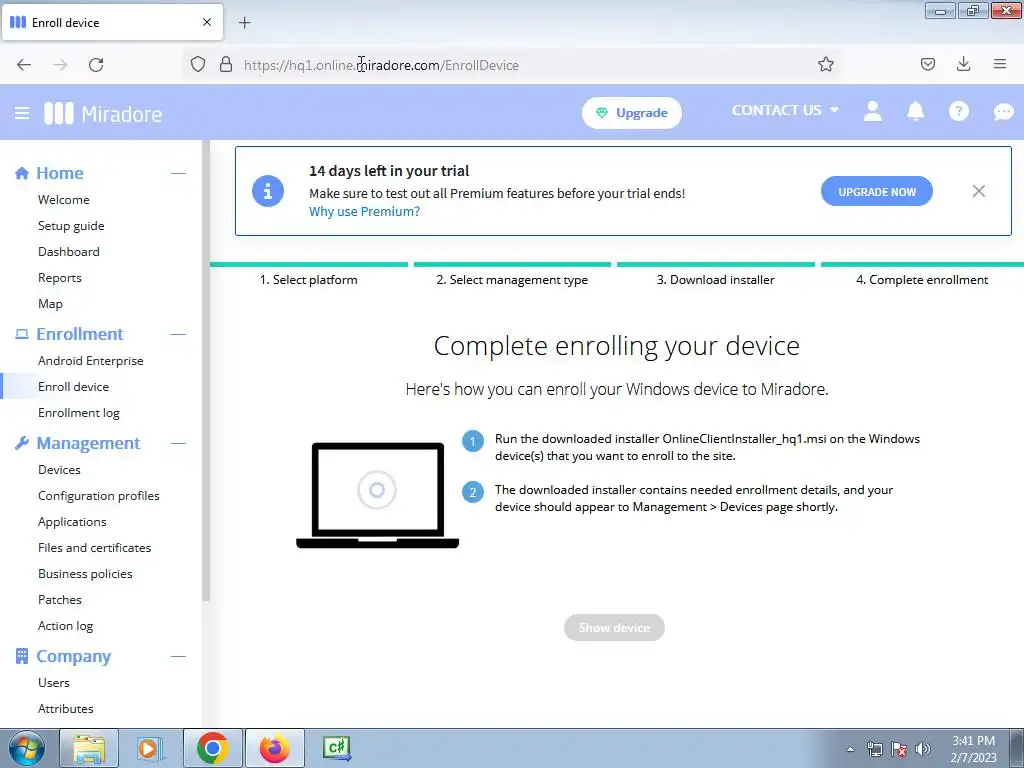Open the CONTACT US dropdown
Viewport: 1024px width, 768px height.
pyautogui.click(x=785, y=110)
